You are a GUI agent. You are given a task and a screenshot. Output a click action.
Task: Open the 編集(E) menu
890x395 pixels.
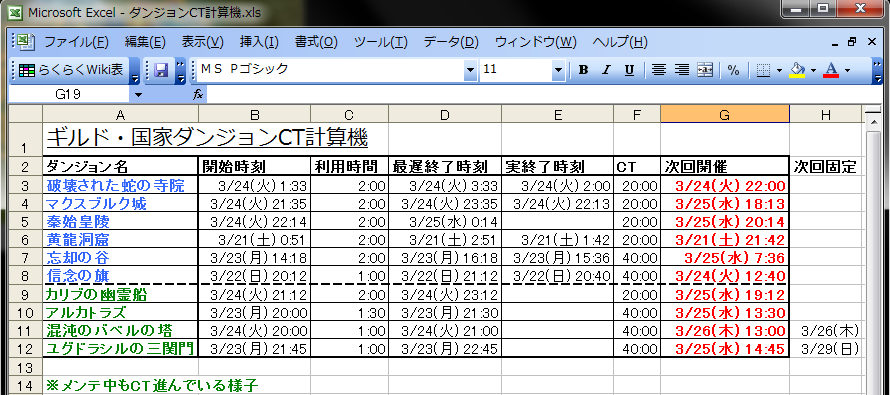pos(145,42)
